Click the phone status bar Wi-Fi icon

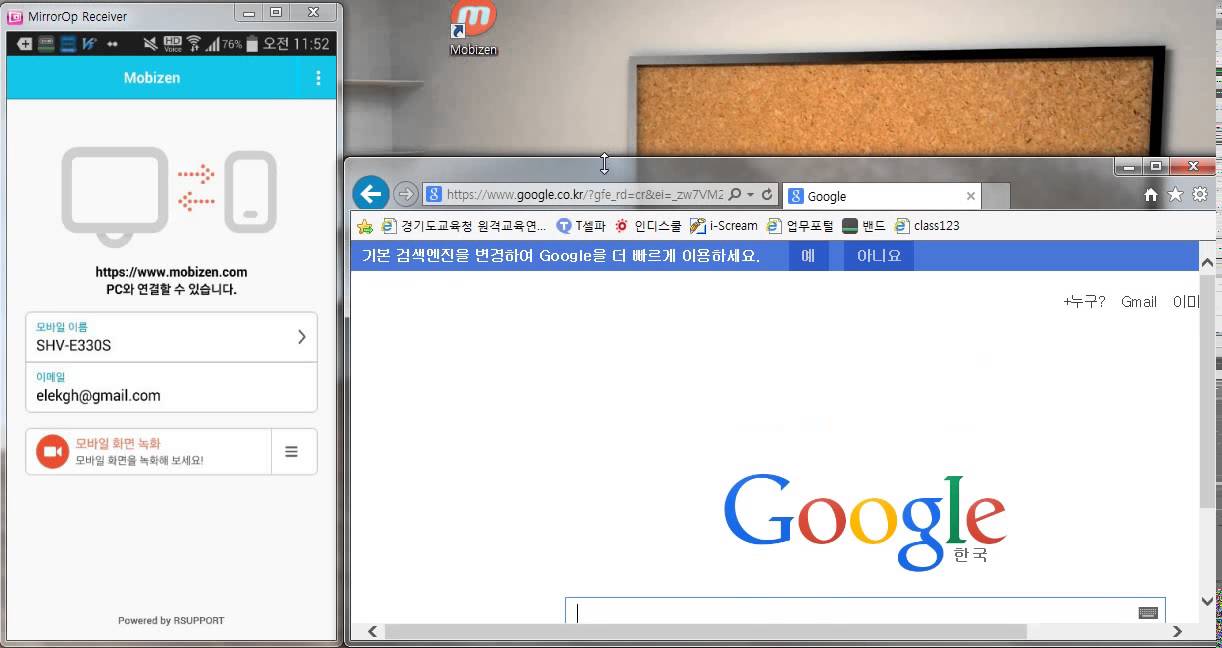point(194,44)
